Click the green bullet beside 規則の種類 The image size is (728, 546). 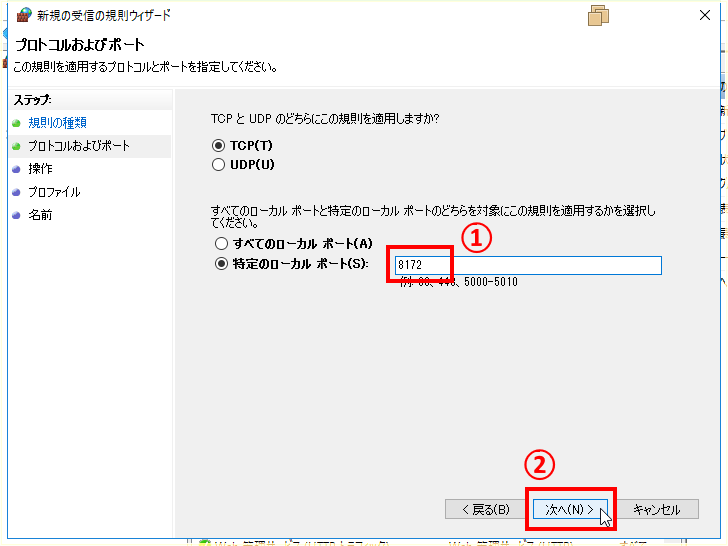16,123
